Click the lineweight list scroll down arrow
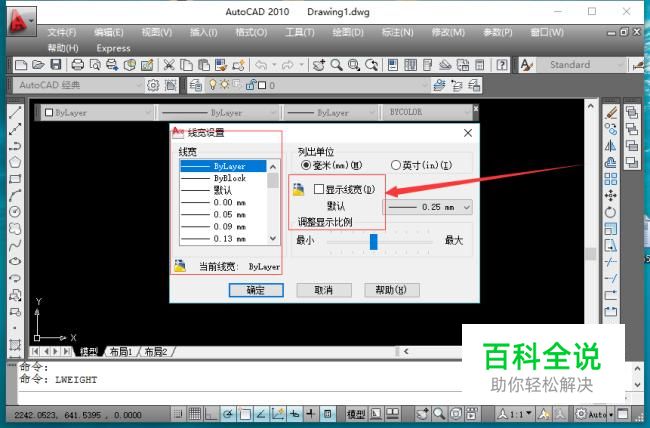The image size is (650, 428). (273, 238)
